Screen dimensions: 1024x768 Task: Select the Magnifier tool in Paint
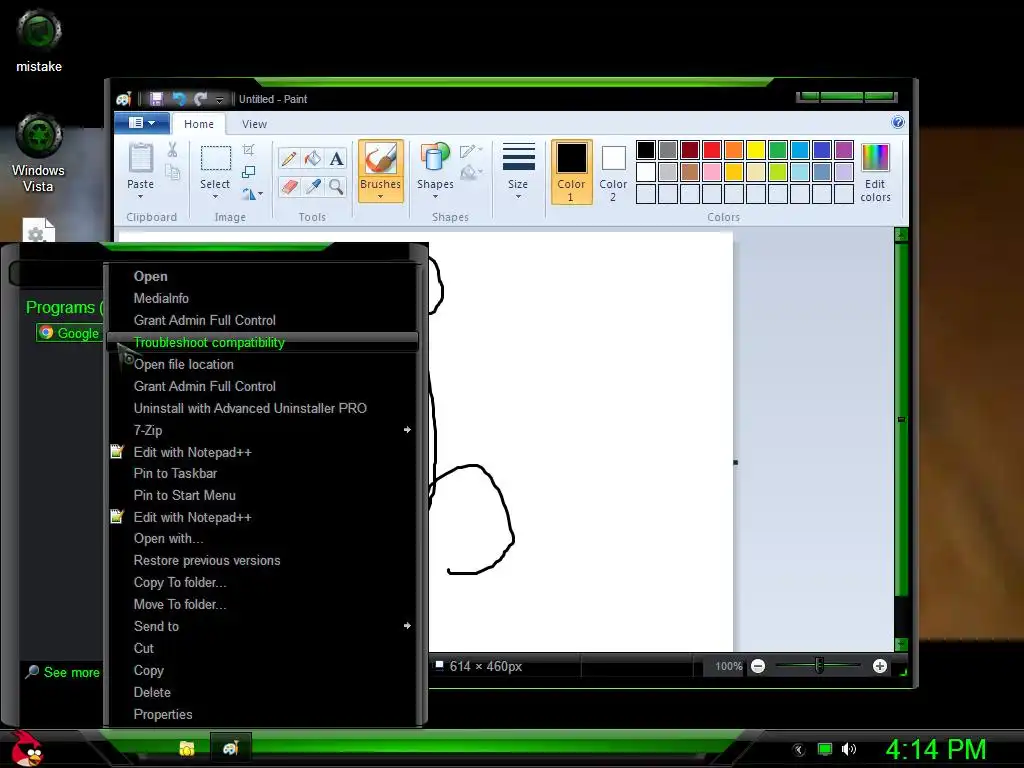336,187
